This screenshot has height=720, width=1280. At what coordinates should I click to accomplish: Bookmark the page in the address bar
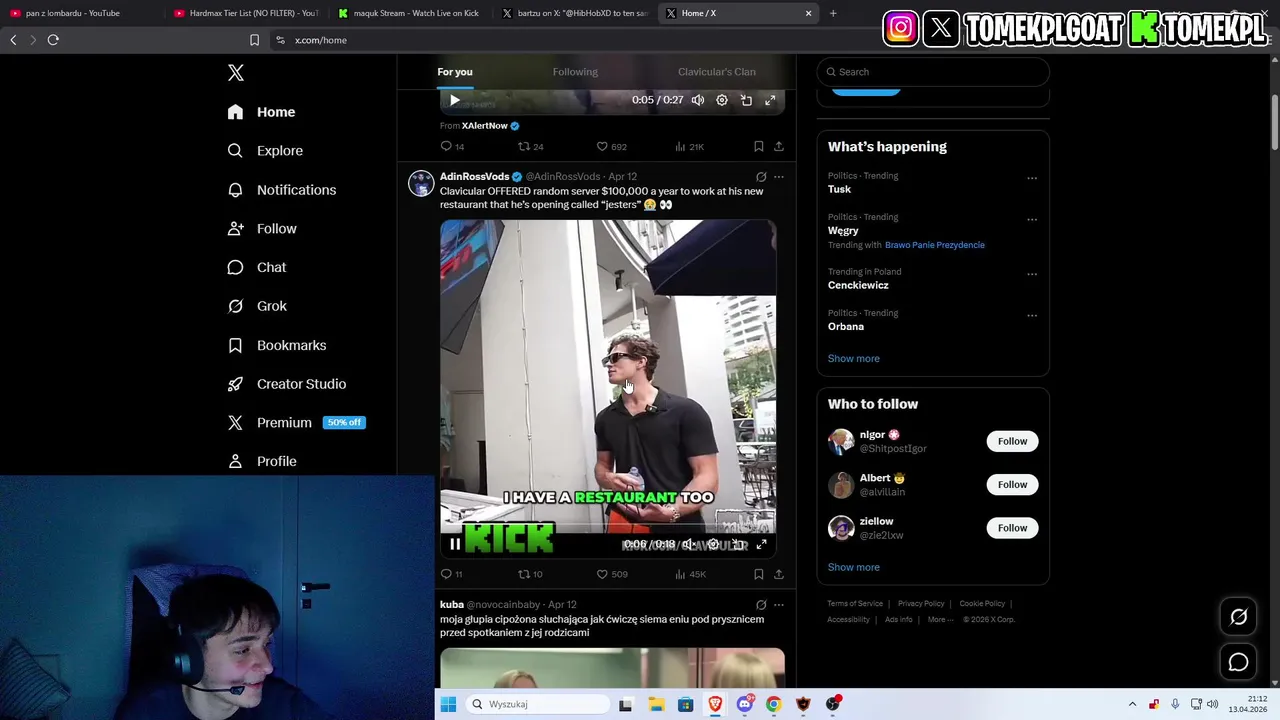(x=254, y=40)
